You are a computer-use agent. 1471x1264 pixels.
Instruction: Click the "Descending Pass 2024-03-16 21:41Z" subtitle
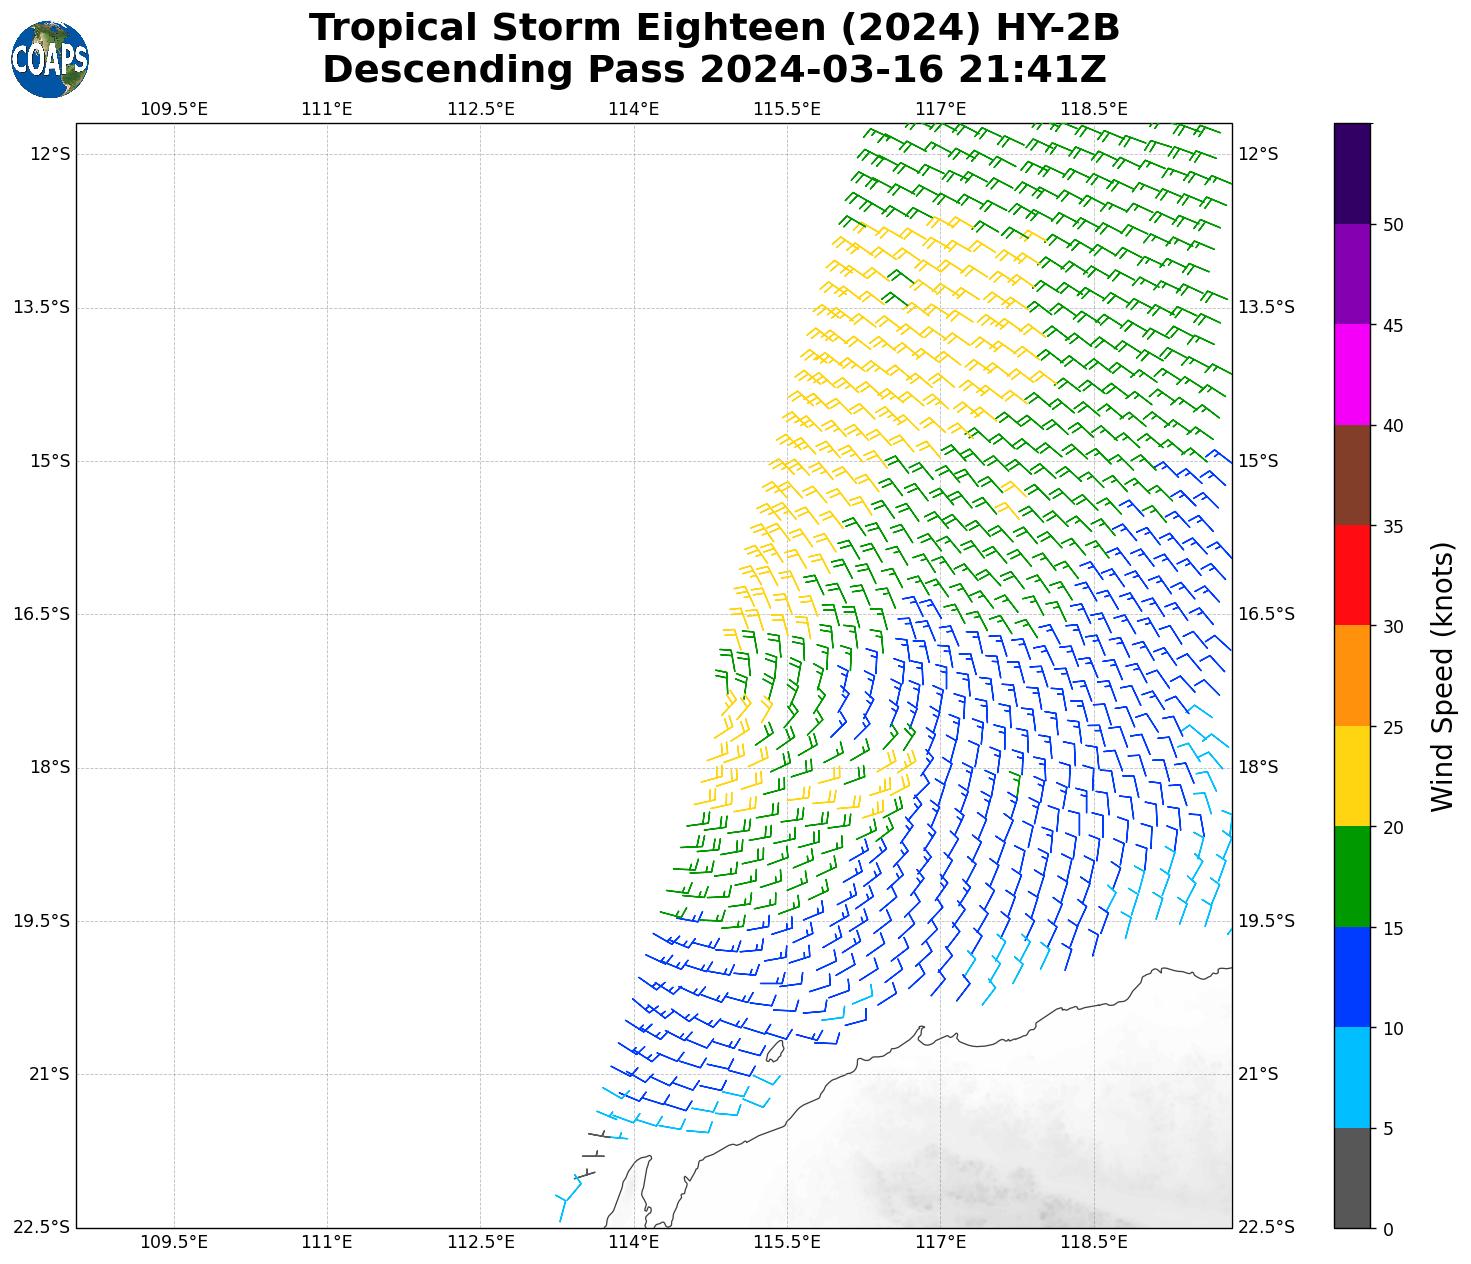point(714,70)
